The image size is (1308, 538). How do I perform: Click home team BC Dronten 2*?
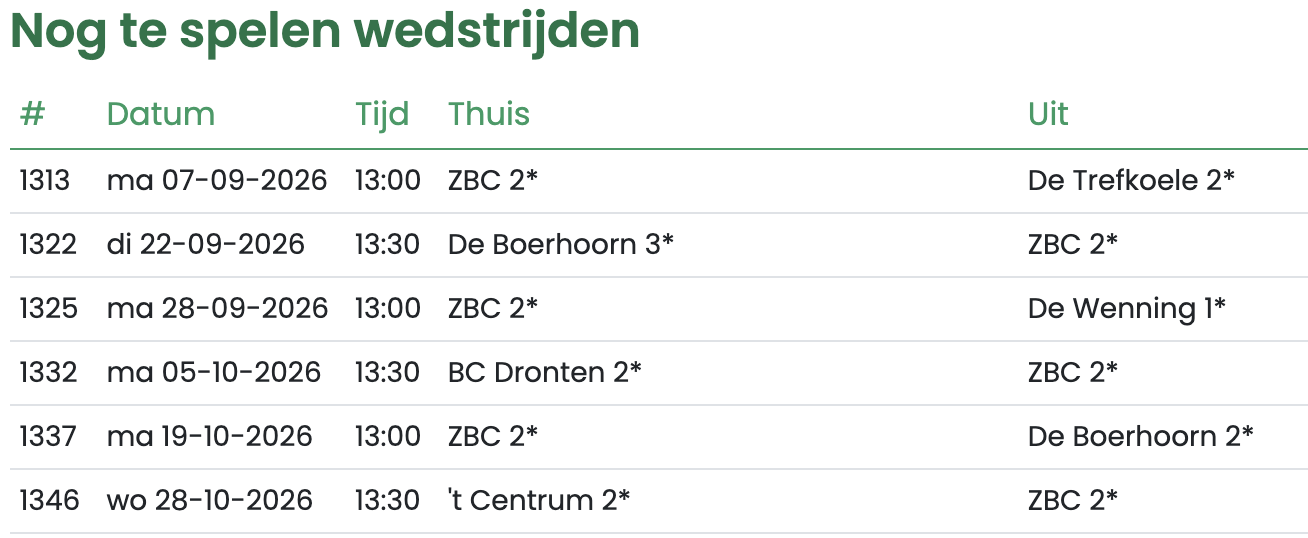(x=545, y=372)
